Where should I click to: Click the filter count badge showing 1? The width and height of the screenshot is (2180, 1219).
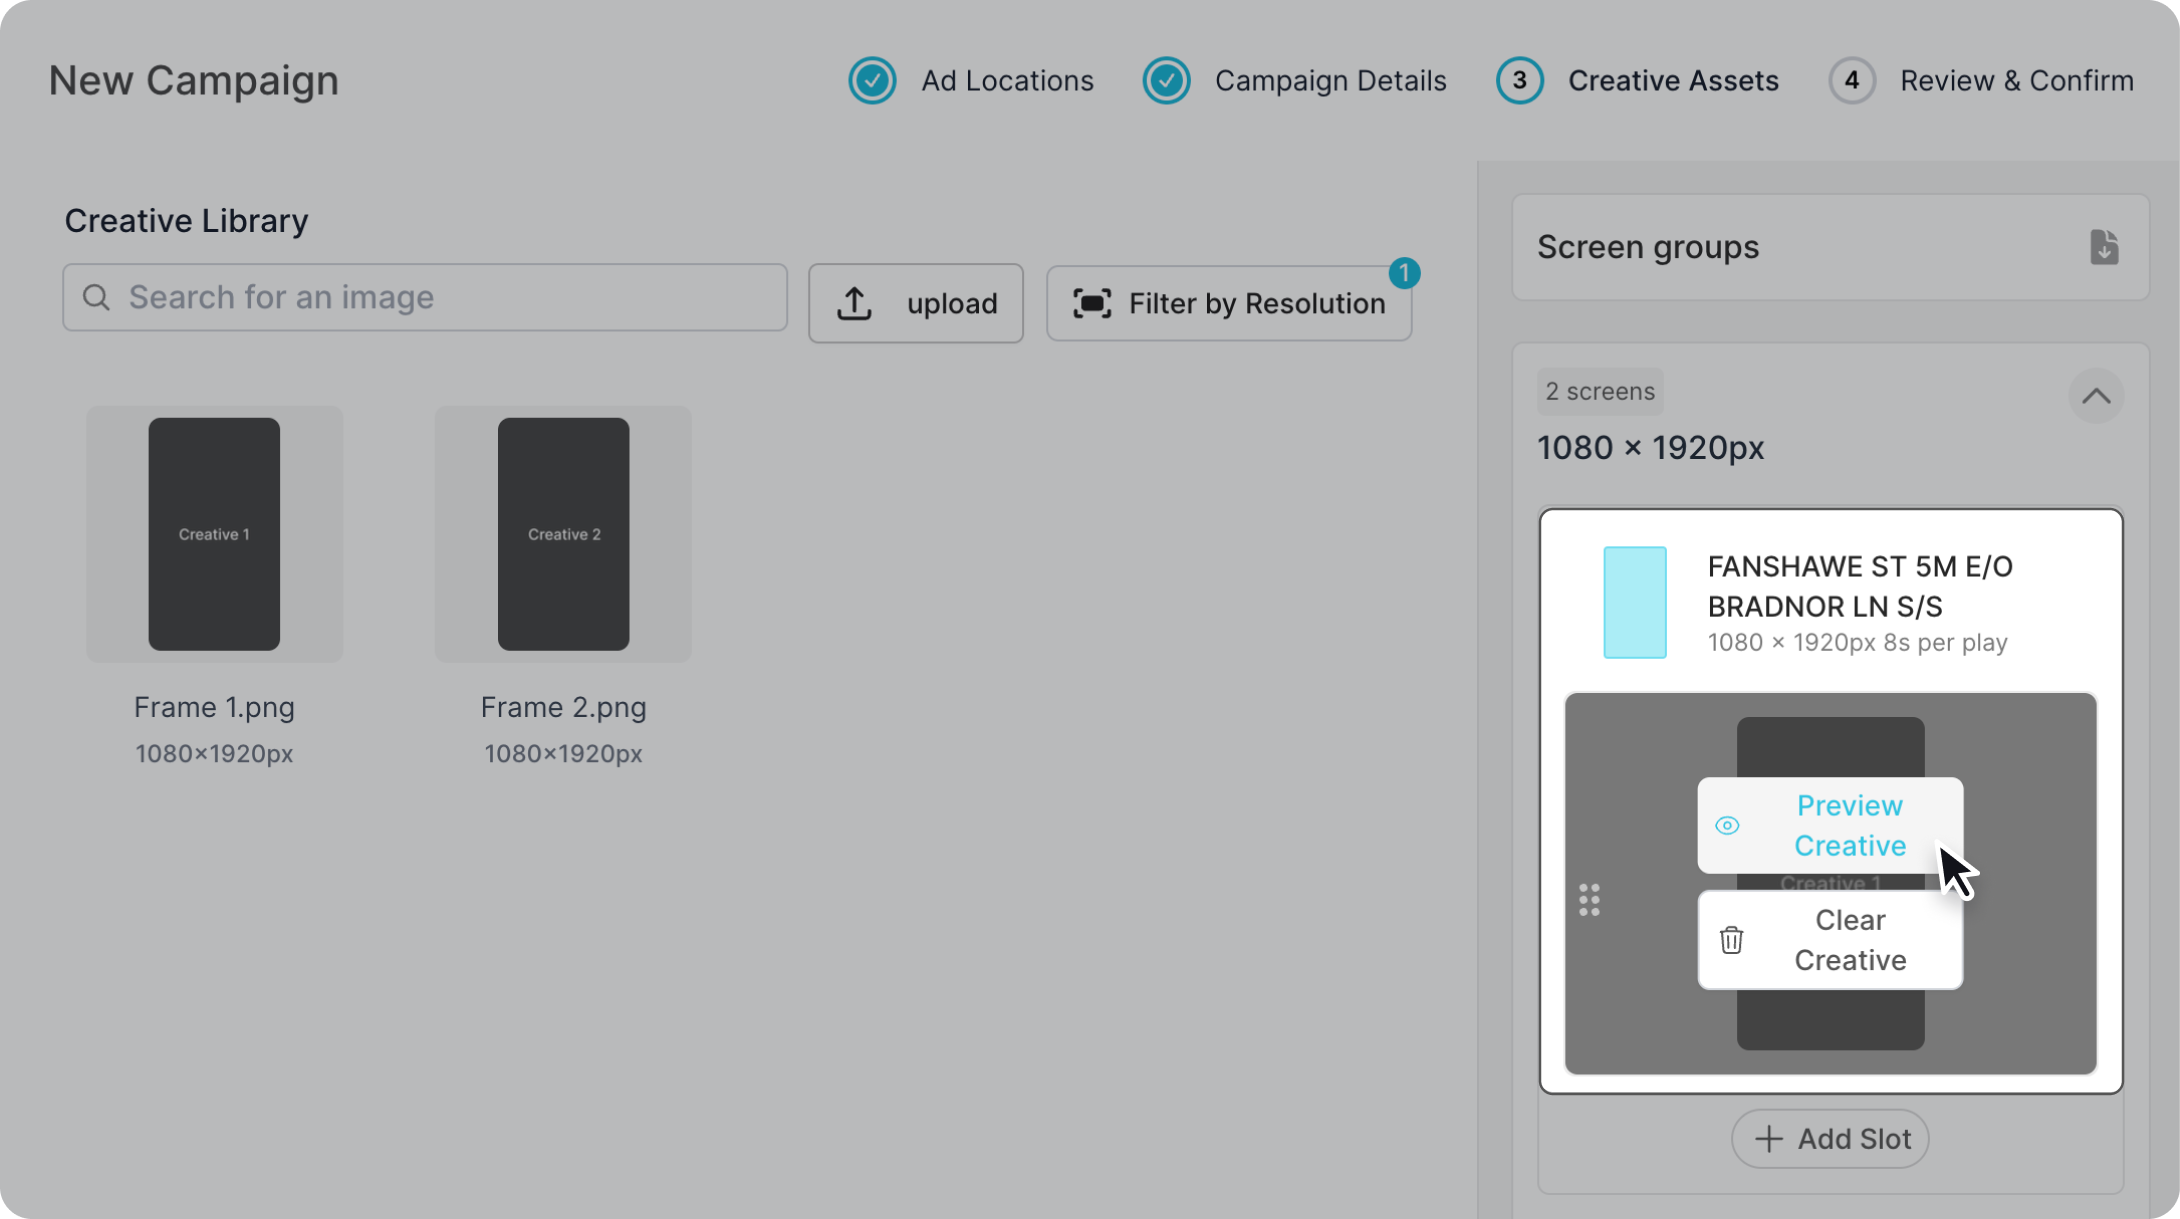[x=1404, y=273]
